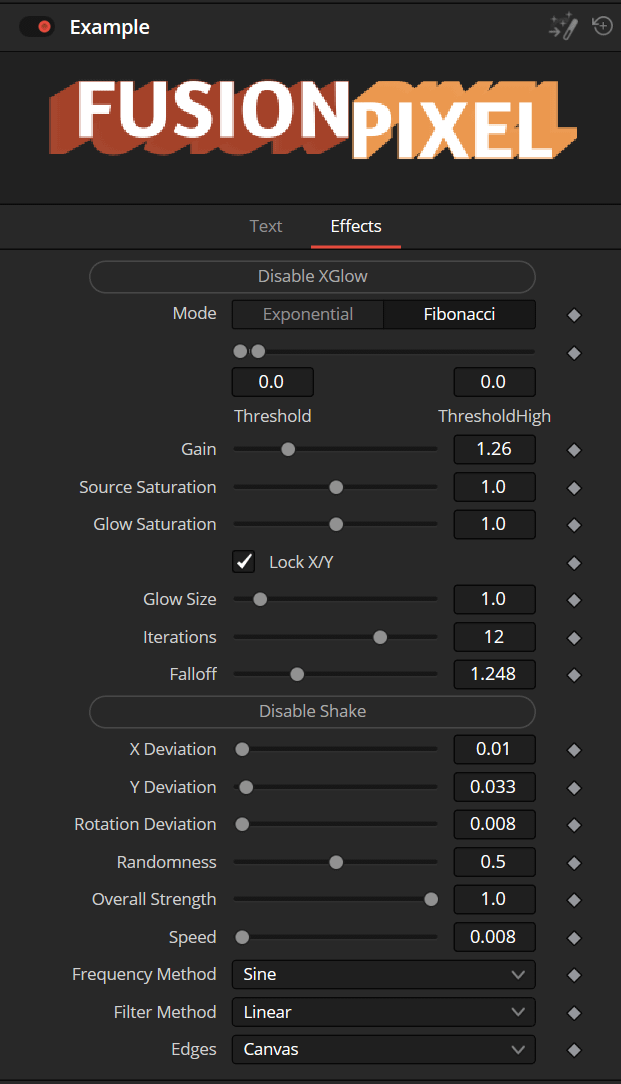Click the Overall Strength slider handle
Screen dimensions: 621x1084
(431, 899)
